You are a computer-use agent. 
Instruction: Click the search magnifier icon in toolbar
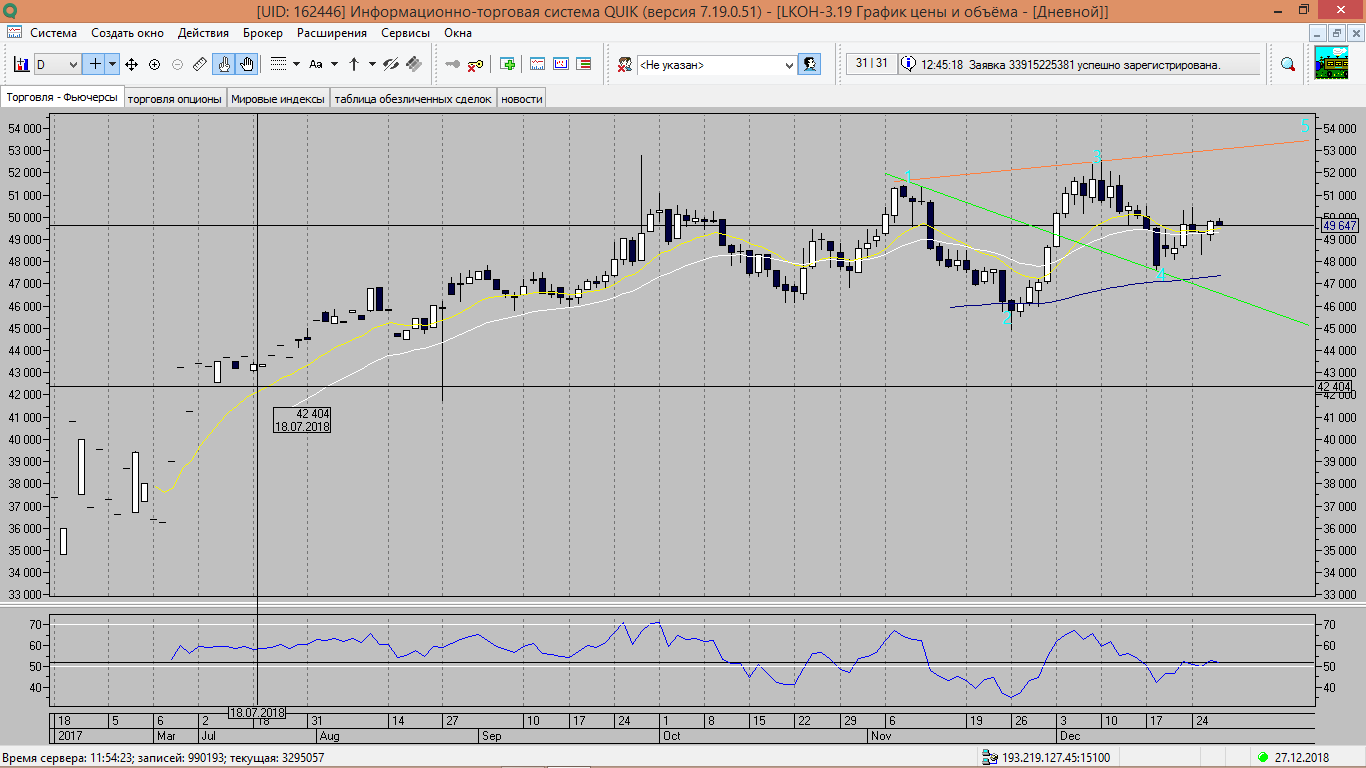(1288, 65)
